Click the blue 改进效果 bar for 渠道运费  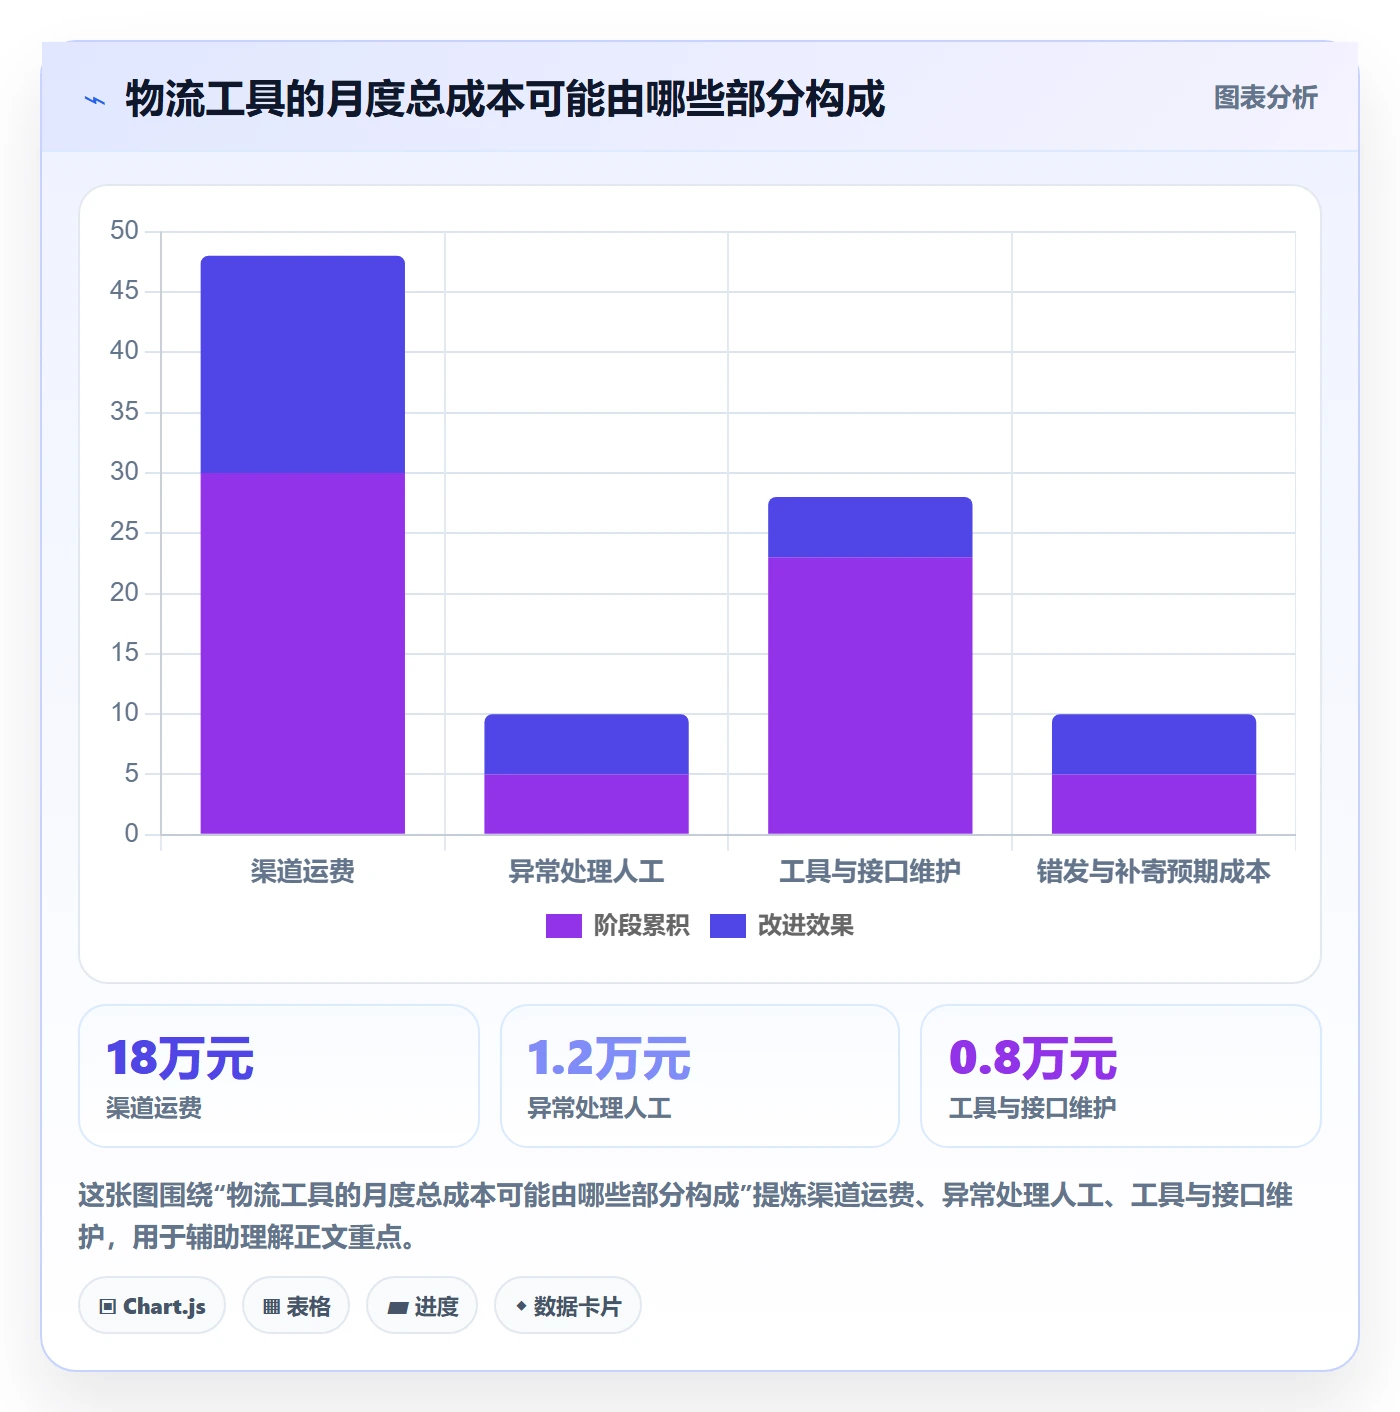[303, 364]
